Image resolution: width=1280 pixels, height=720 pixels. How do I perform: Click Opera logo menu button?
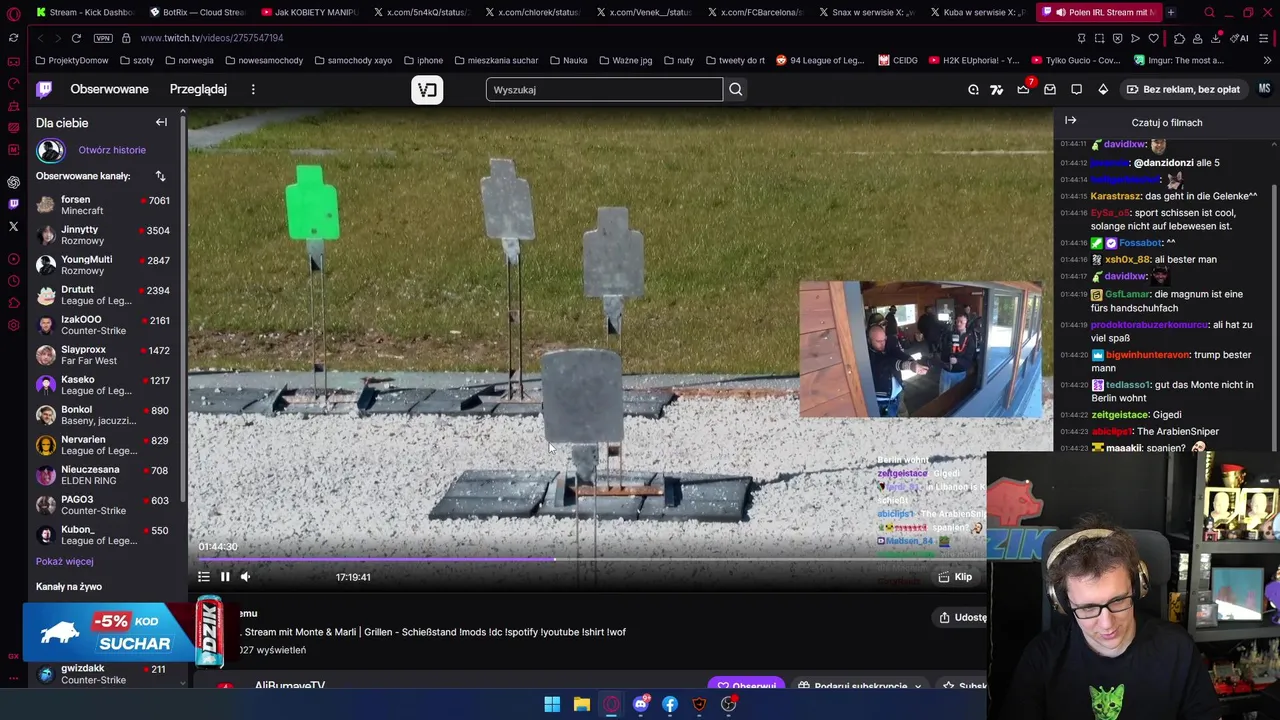13,12
